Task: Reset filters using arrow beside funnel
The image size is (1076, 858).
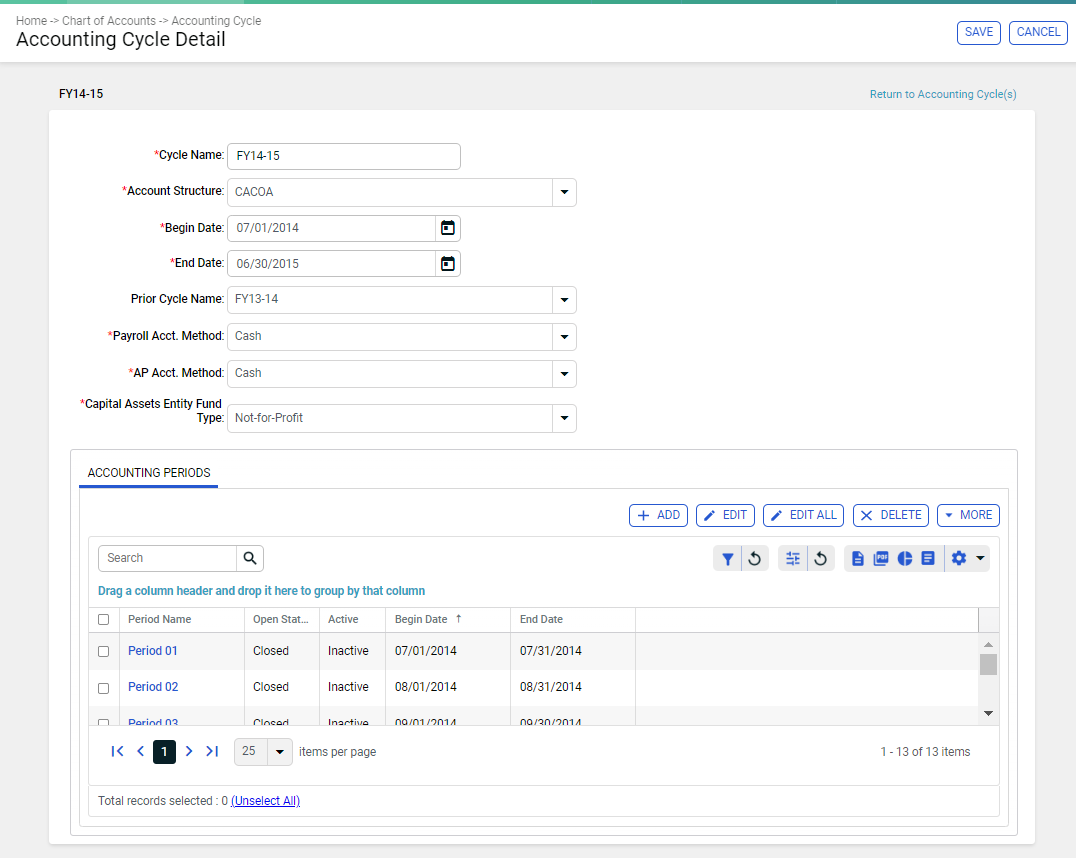Action: click(755, 559)
